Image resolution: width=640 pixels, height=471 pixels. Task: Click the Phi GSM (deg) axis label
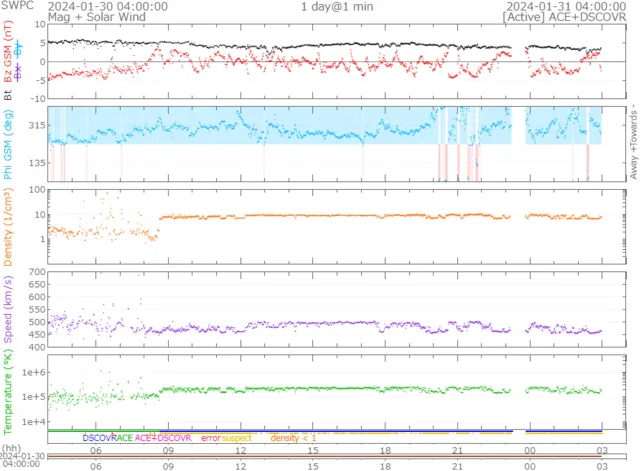click(x=9, y=144)
